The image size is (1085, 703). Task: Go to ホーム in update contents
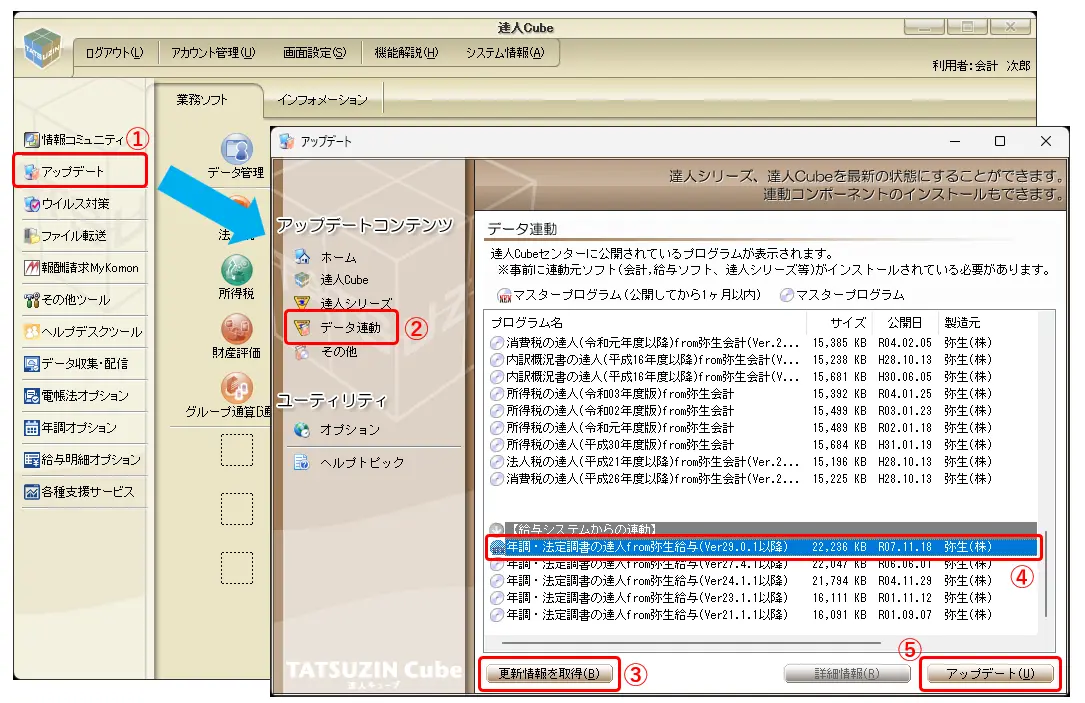(338, 257)
